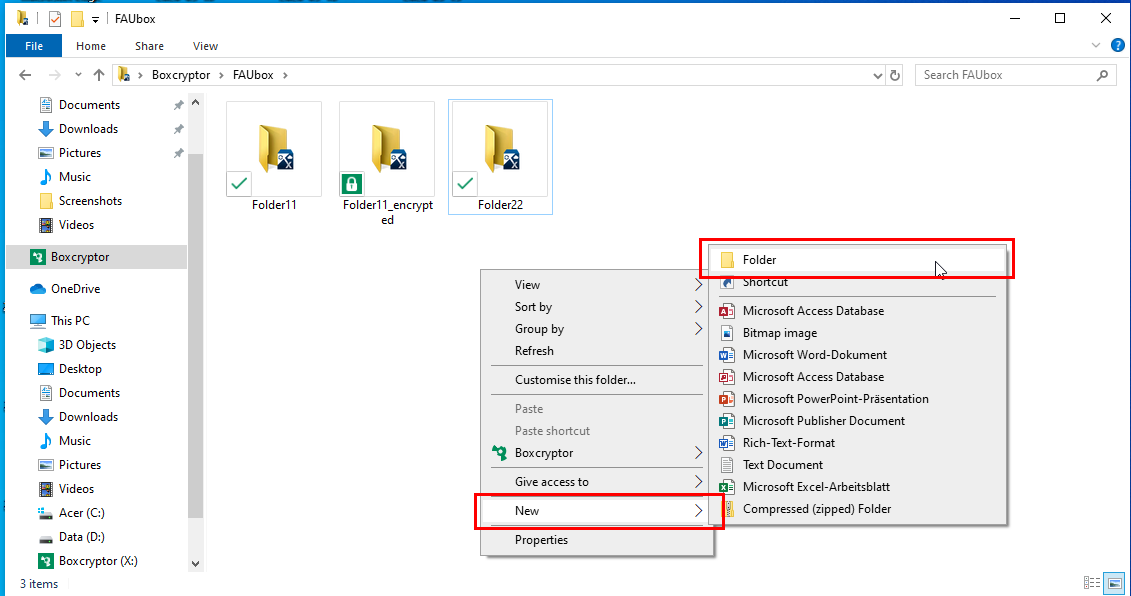Switch to details view layout
Screen dimensions: 1131x596
(x=1092, y=583)
